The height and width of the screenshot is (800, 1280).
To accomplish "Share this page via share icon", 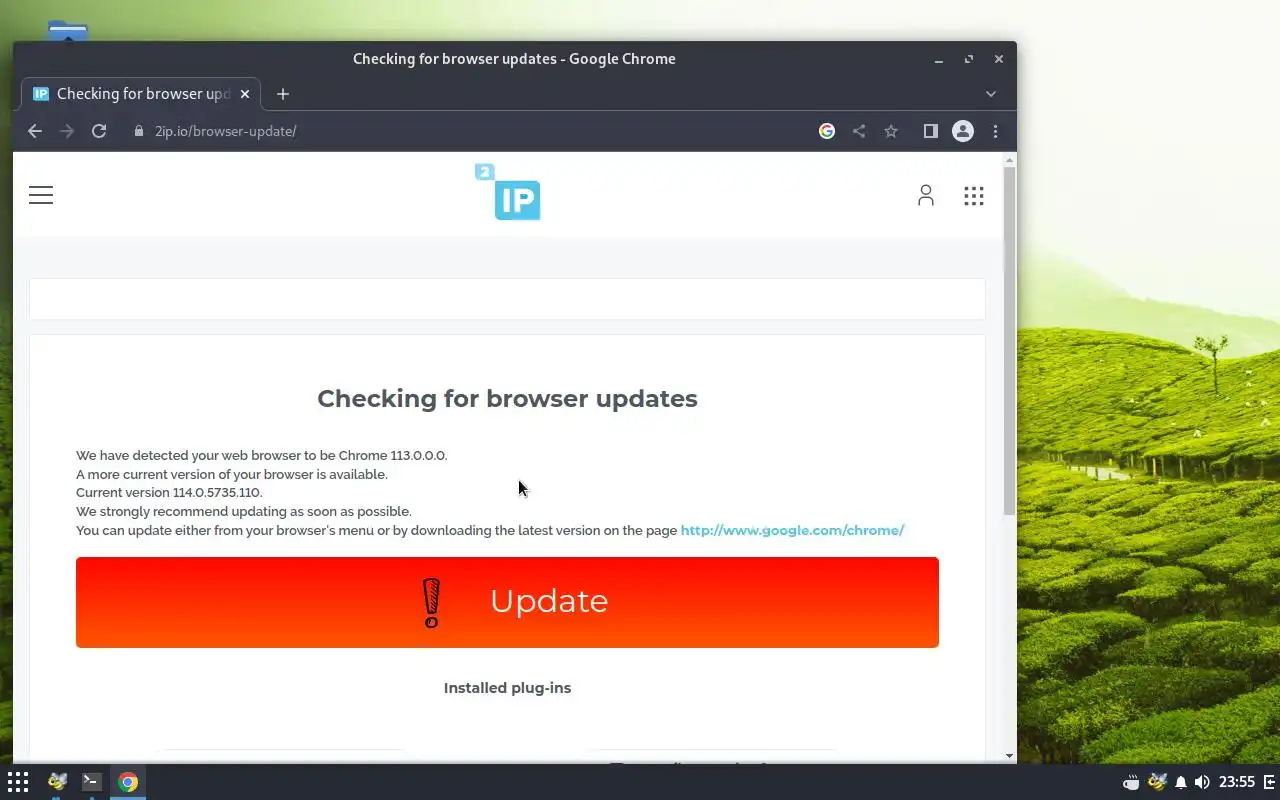I will (x=859, y=131).
